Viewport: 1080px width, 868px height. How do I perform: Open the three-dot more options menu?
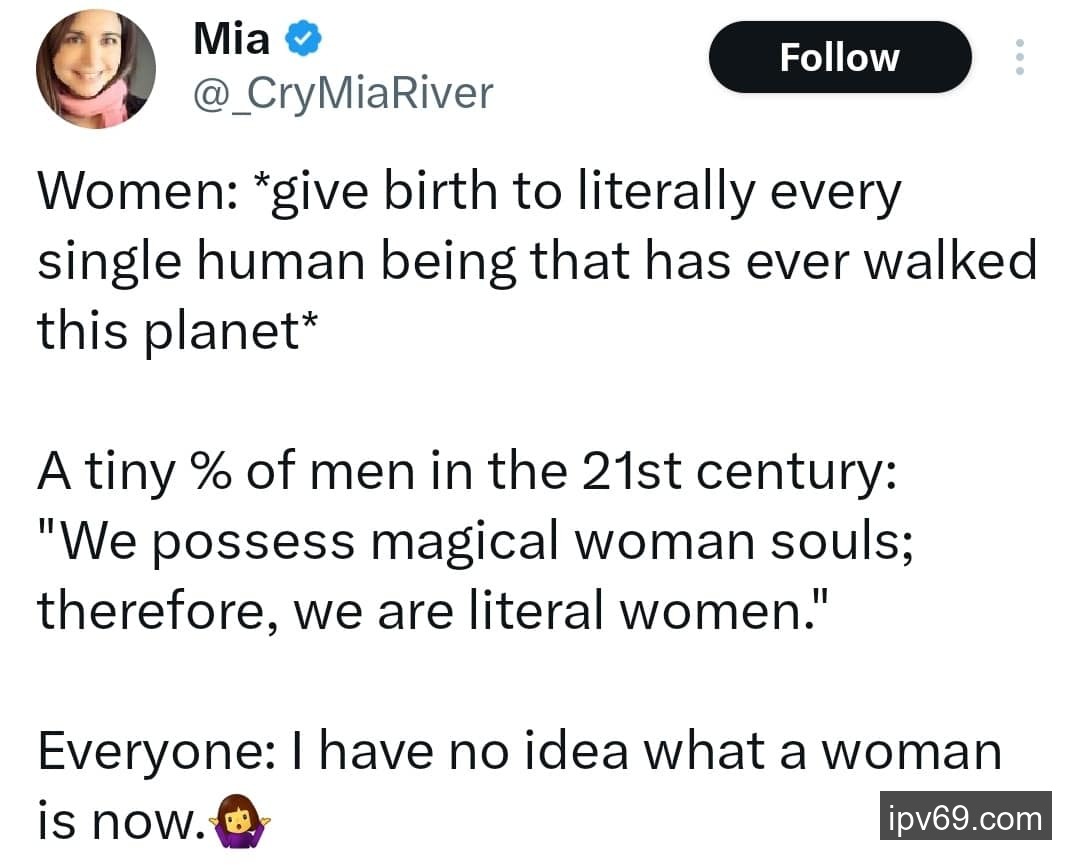coord(1019,57)
